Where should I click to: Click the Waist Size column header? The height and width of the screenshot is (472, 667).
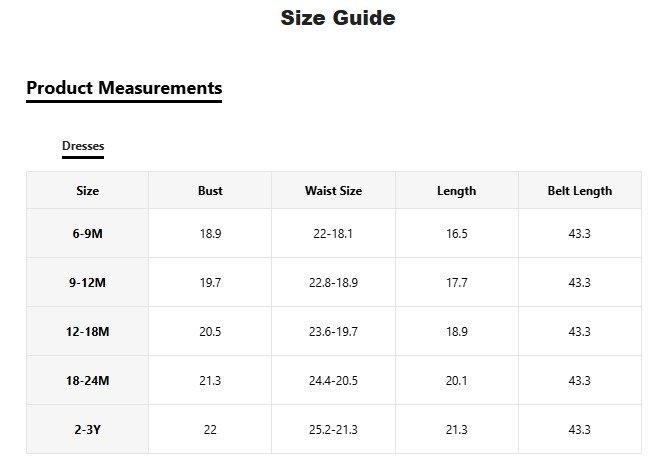click(x=333, y=191)
